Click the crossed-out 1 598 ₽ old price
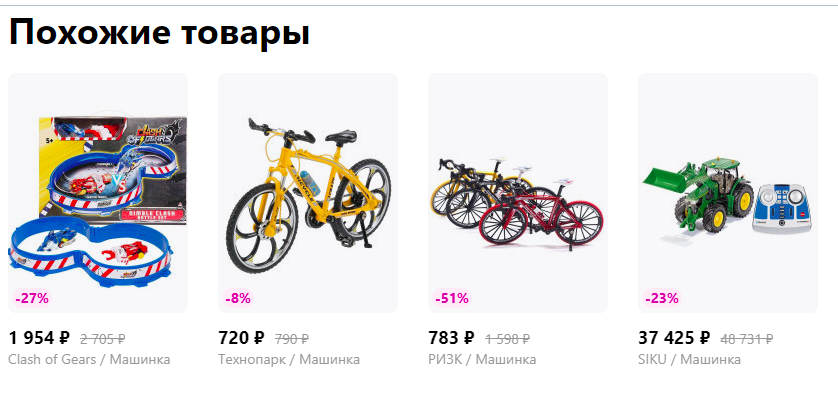The image size is (838, 394). 508,339
